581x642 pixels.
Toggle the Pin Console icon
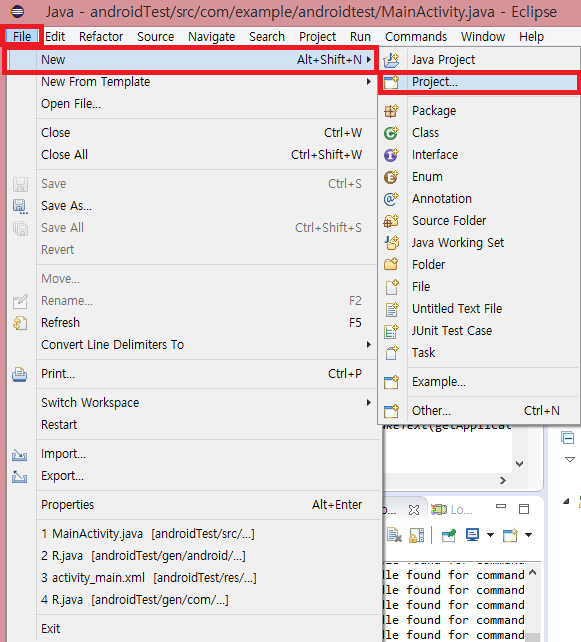click(x=449, y=535)
